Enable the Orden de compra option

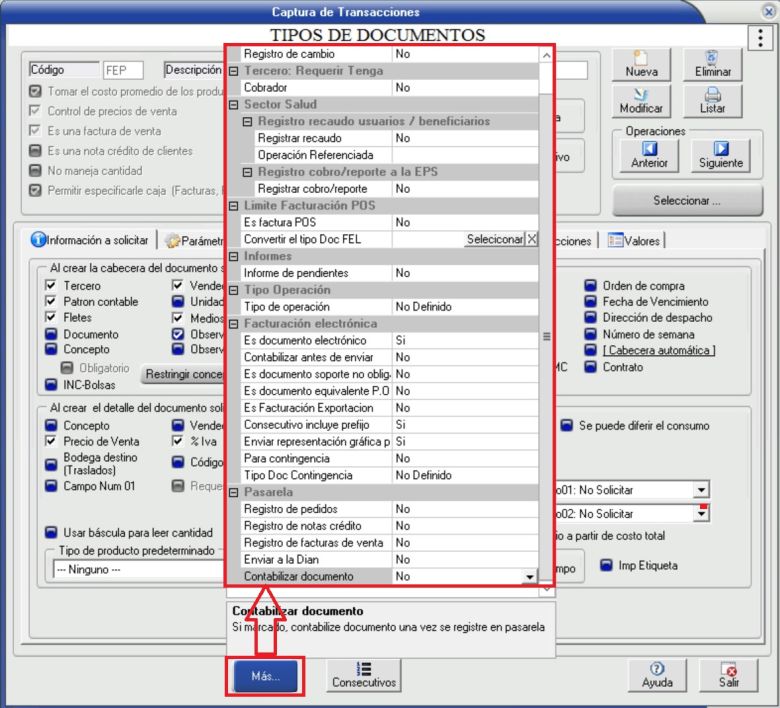click(591, 286)
